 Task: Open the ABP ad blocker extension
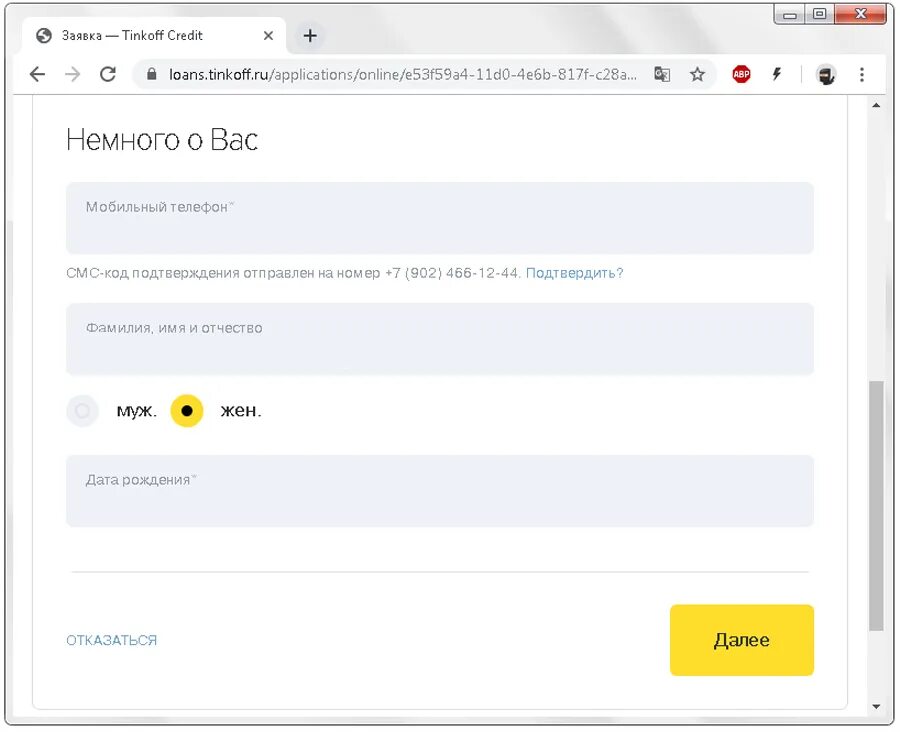(x=741, y=75)
